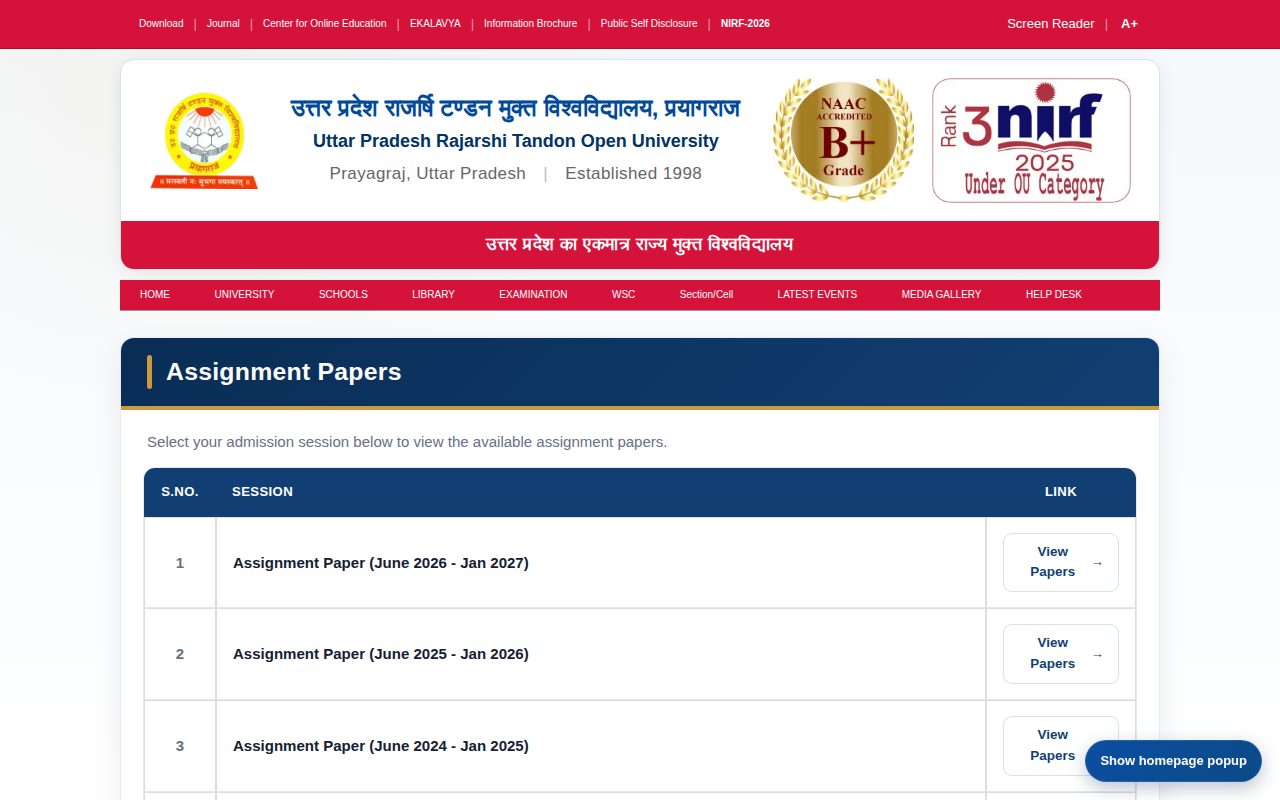Open Center for Online Education link

tap(324, 23)
